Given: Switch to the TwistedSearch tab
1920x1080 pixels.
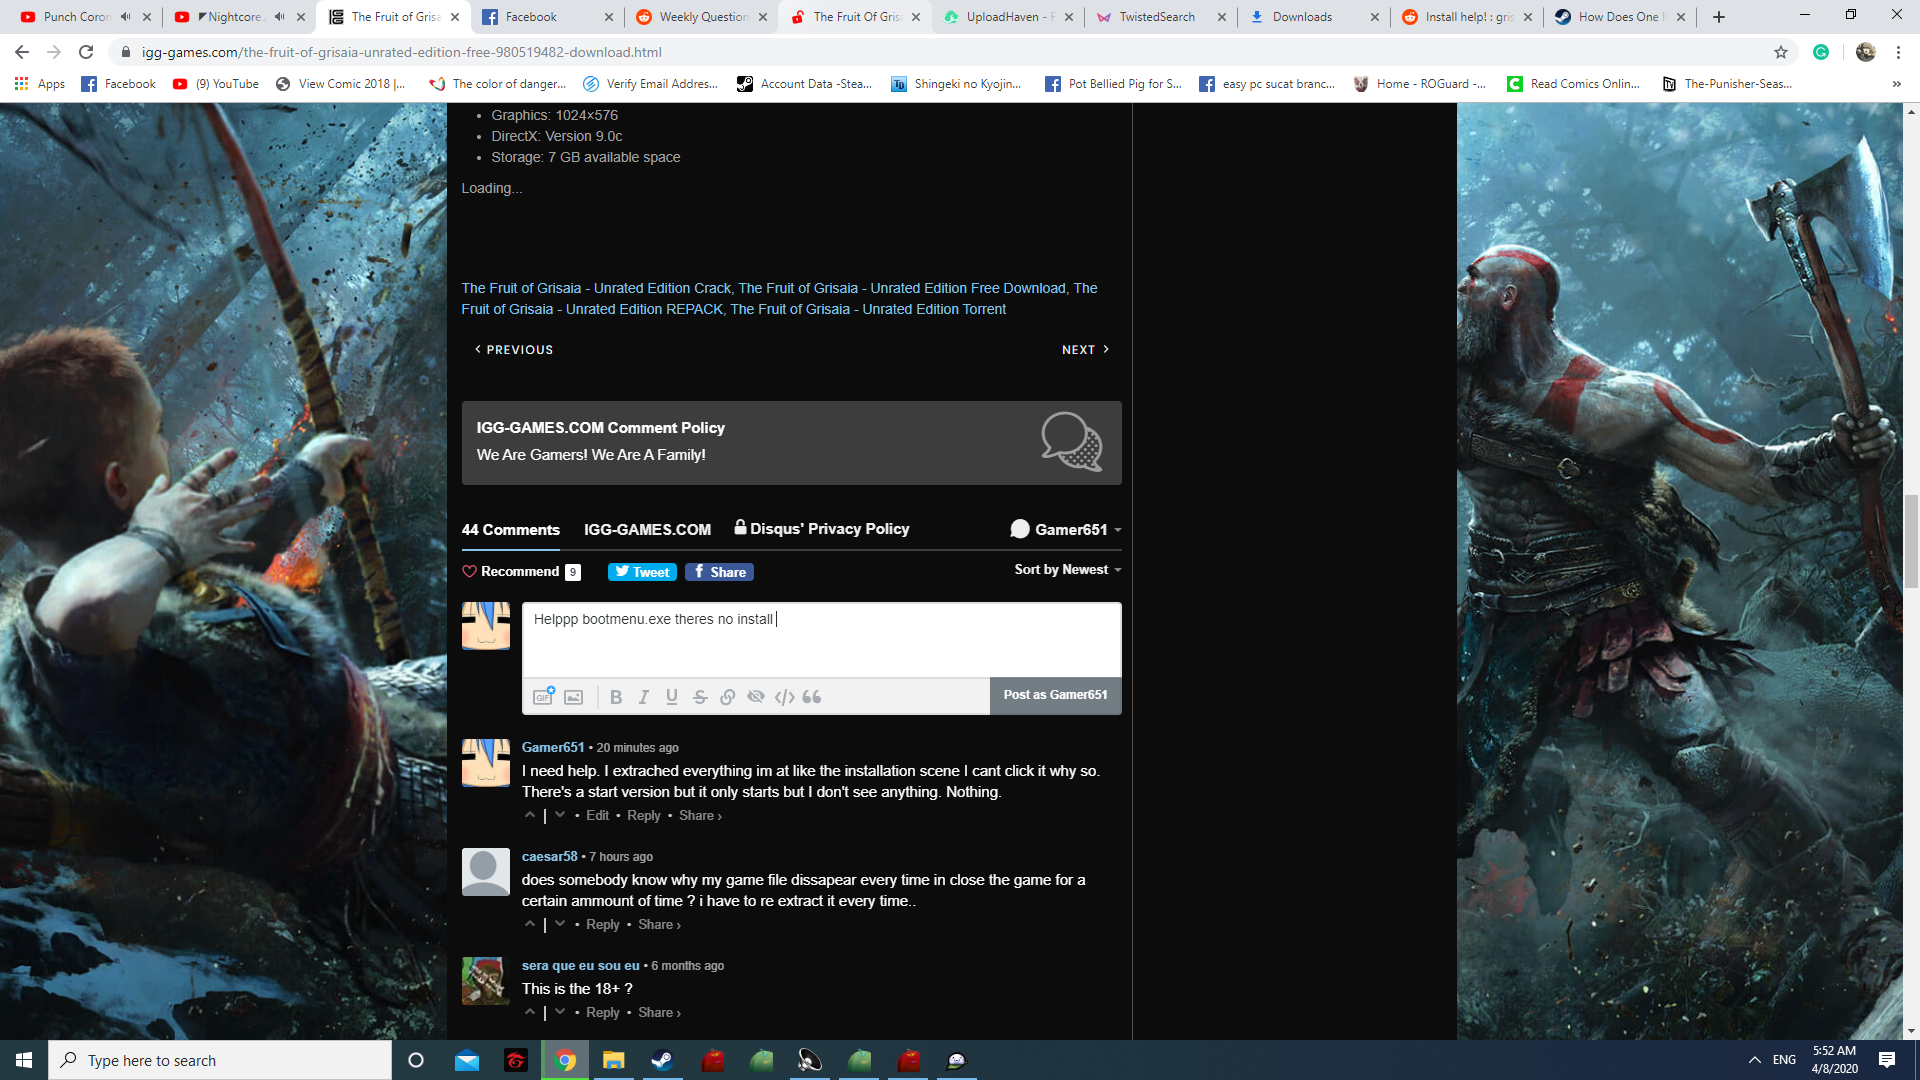Looking at the screenshot, I should tap(1161, 17).
